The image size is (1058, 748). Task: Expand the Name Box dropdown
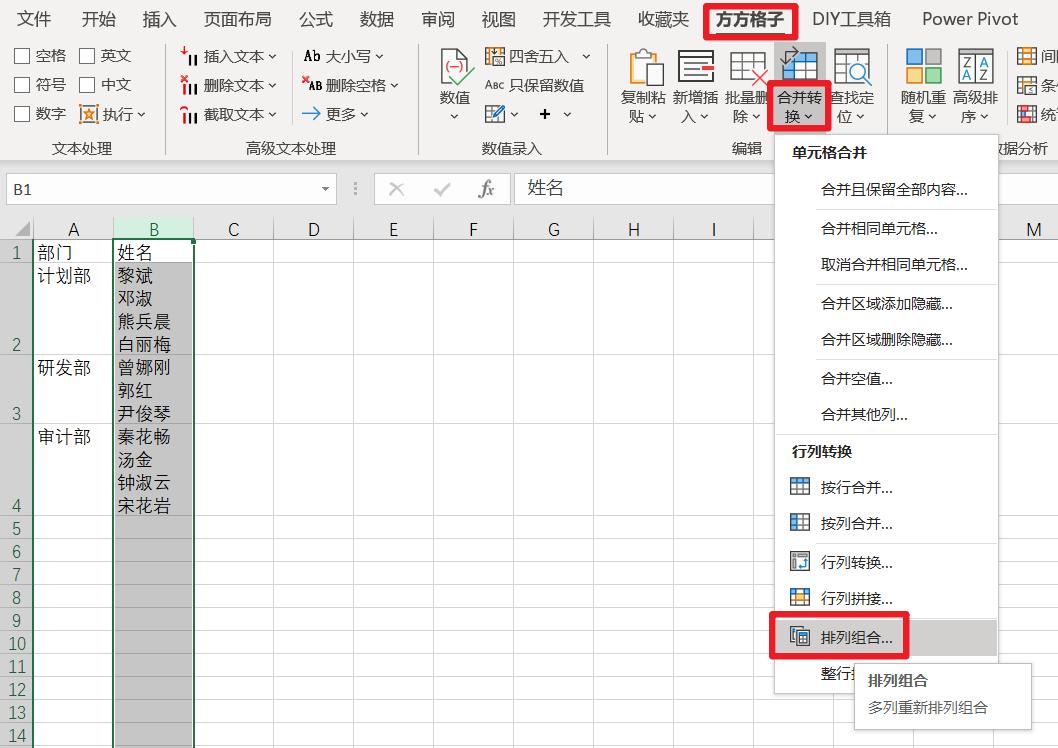tap(324, 188)
